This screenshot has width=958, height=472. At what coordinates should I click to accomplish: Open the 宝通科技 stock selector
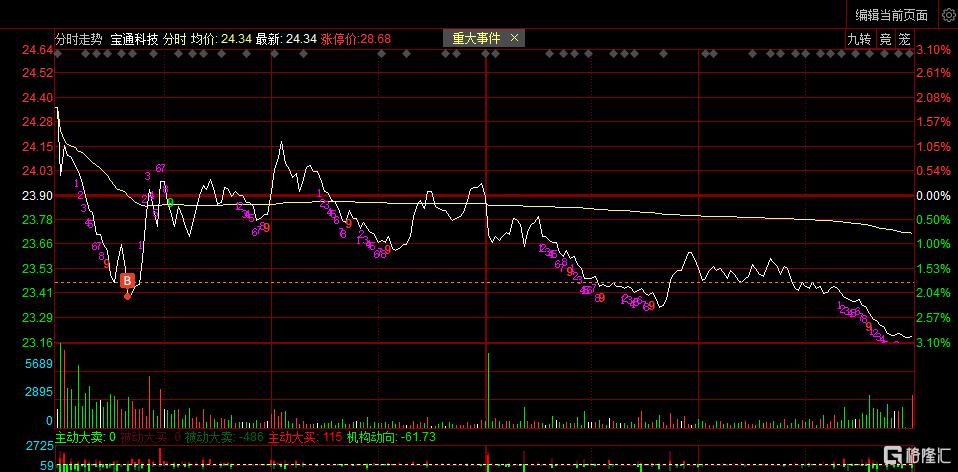point(134,39)
